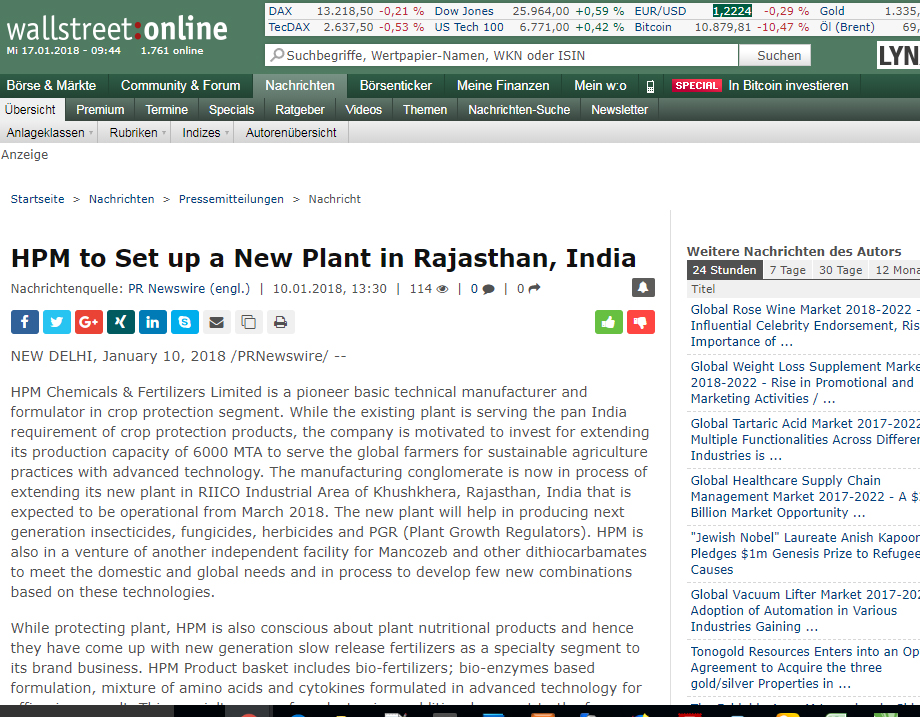Go to Startseite breadcrumb
920x717 pixels.
tap(38, 199)
